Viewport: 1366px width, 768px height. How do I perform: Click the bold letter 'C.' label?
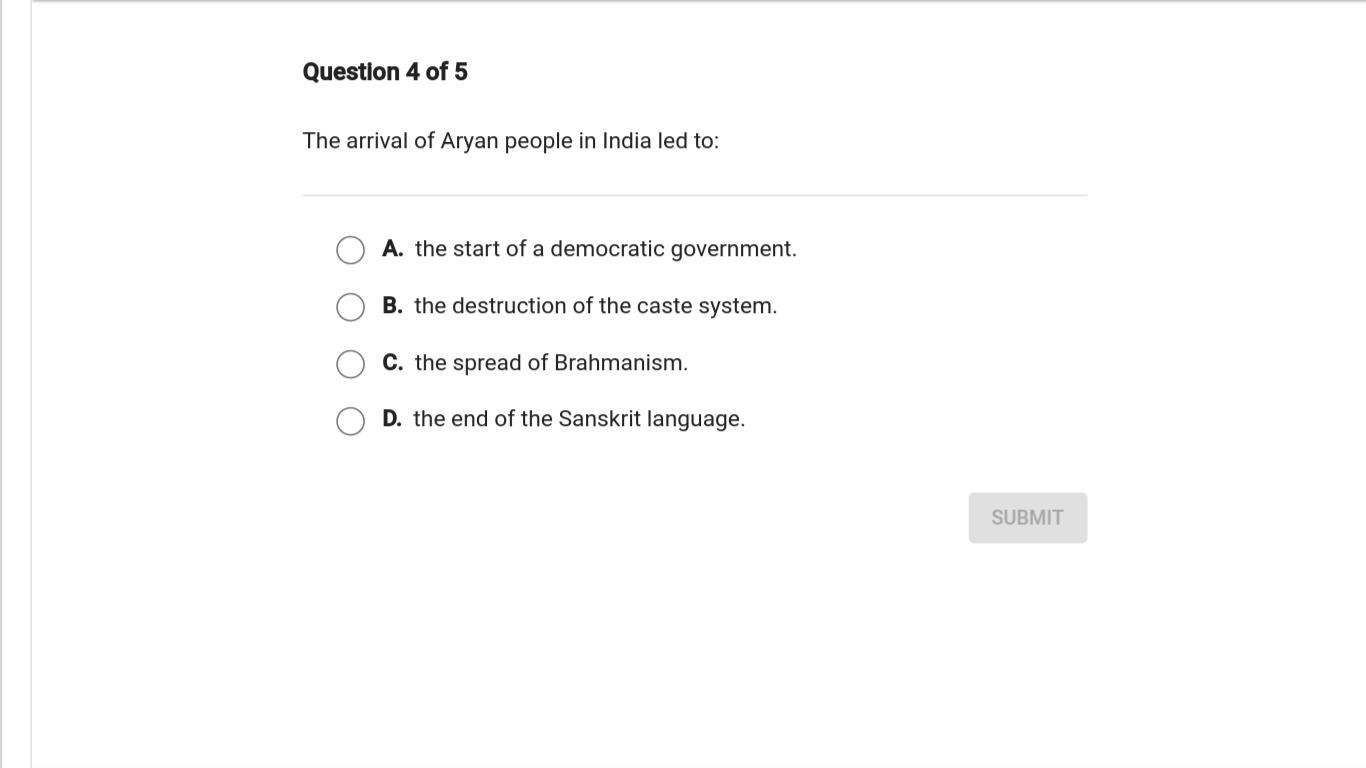[393, 363]
